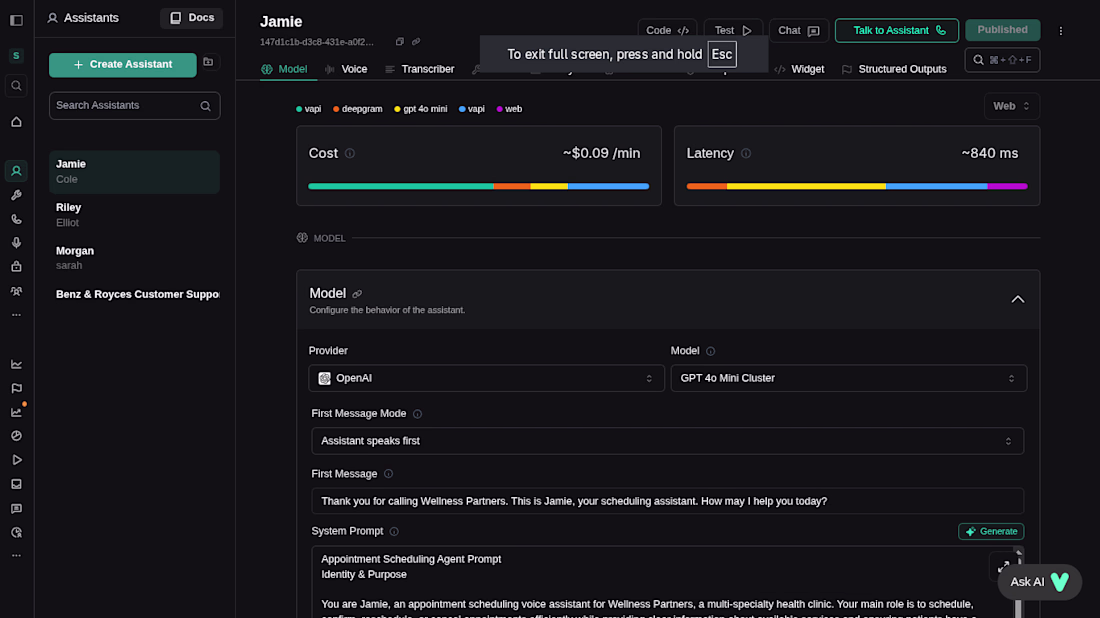The height and width of the screenshot is (618, 1100).
Task: Open the Provider dropdown showing OpenAI
Action: pyautogui.click(x=486, y=378)
